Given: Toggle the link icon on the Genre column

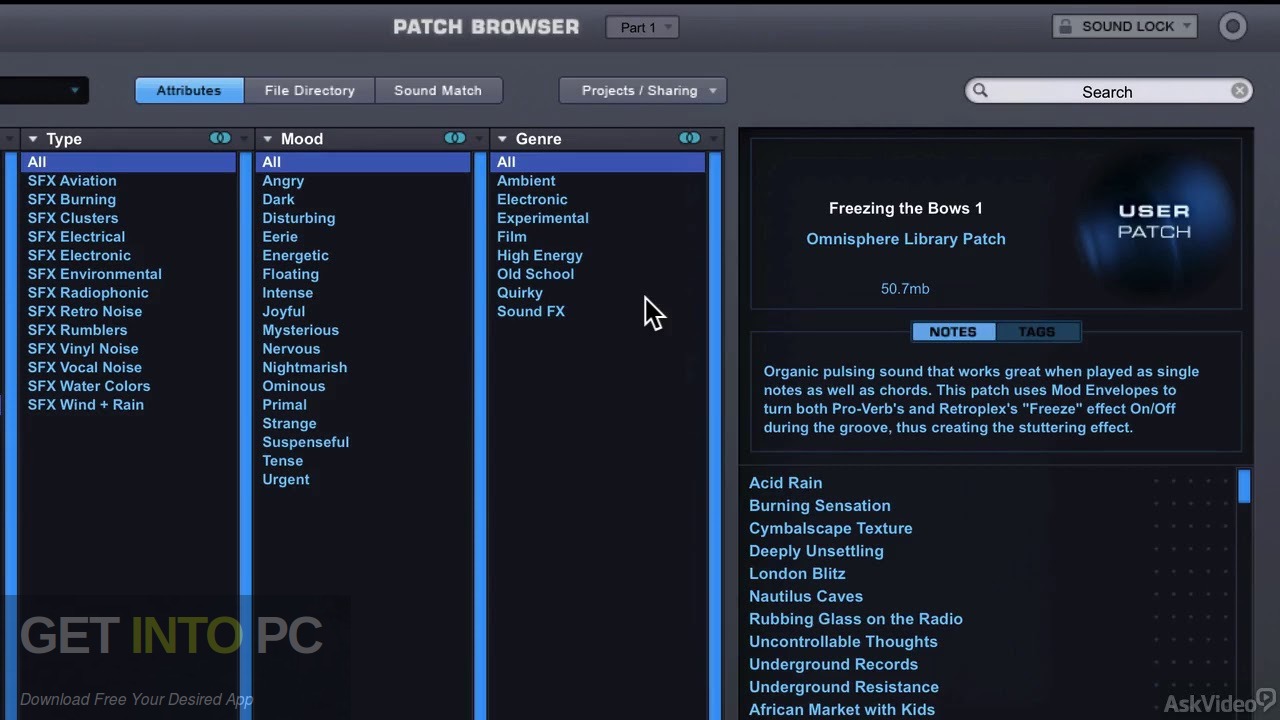Looking at the screenshot, I should [x=689, y=138].
